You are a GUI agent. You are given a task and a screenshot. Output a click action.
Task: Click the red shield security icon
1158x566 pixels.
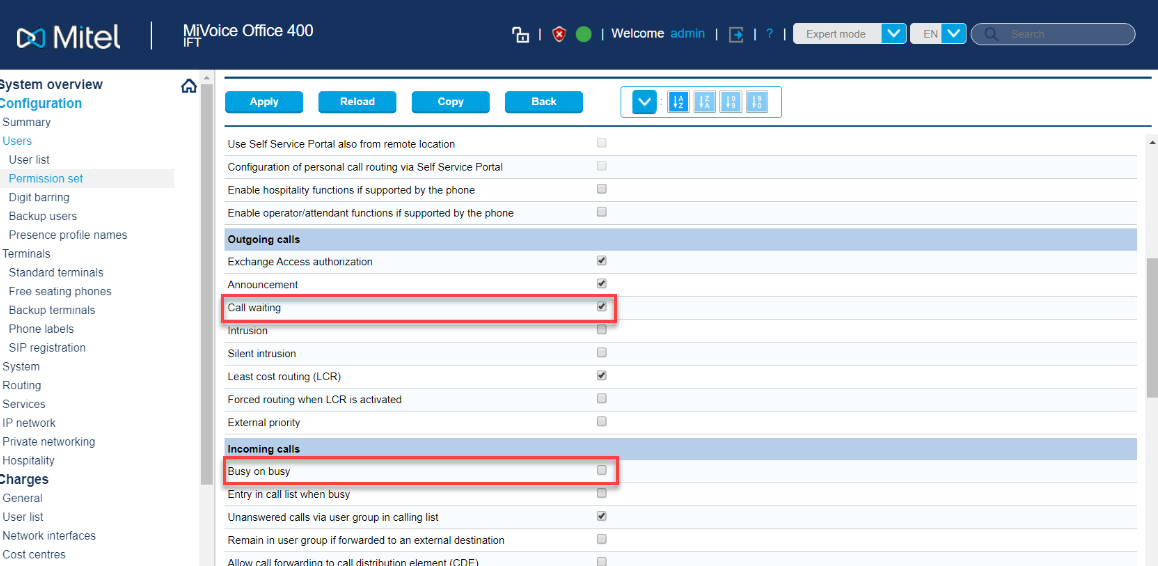559,34
